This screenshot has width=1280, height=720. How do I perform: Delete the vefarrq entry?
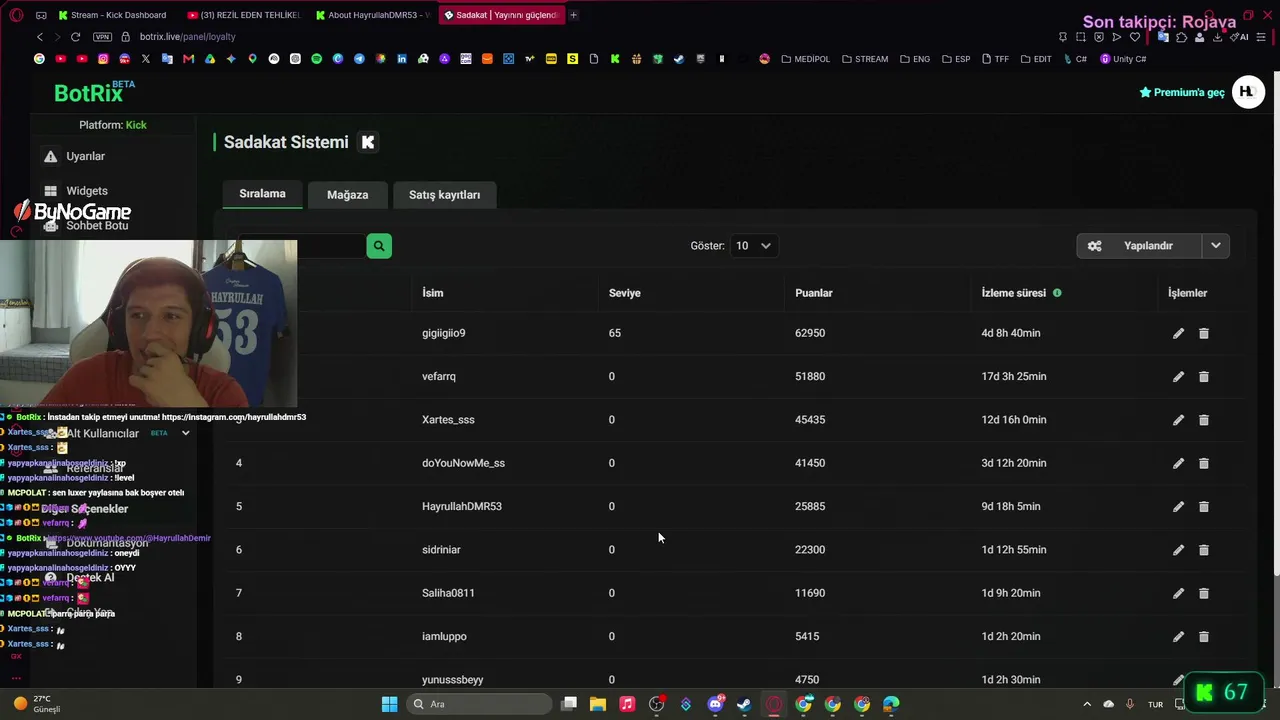pyautogui.click(x=1204, y=377)
